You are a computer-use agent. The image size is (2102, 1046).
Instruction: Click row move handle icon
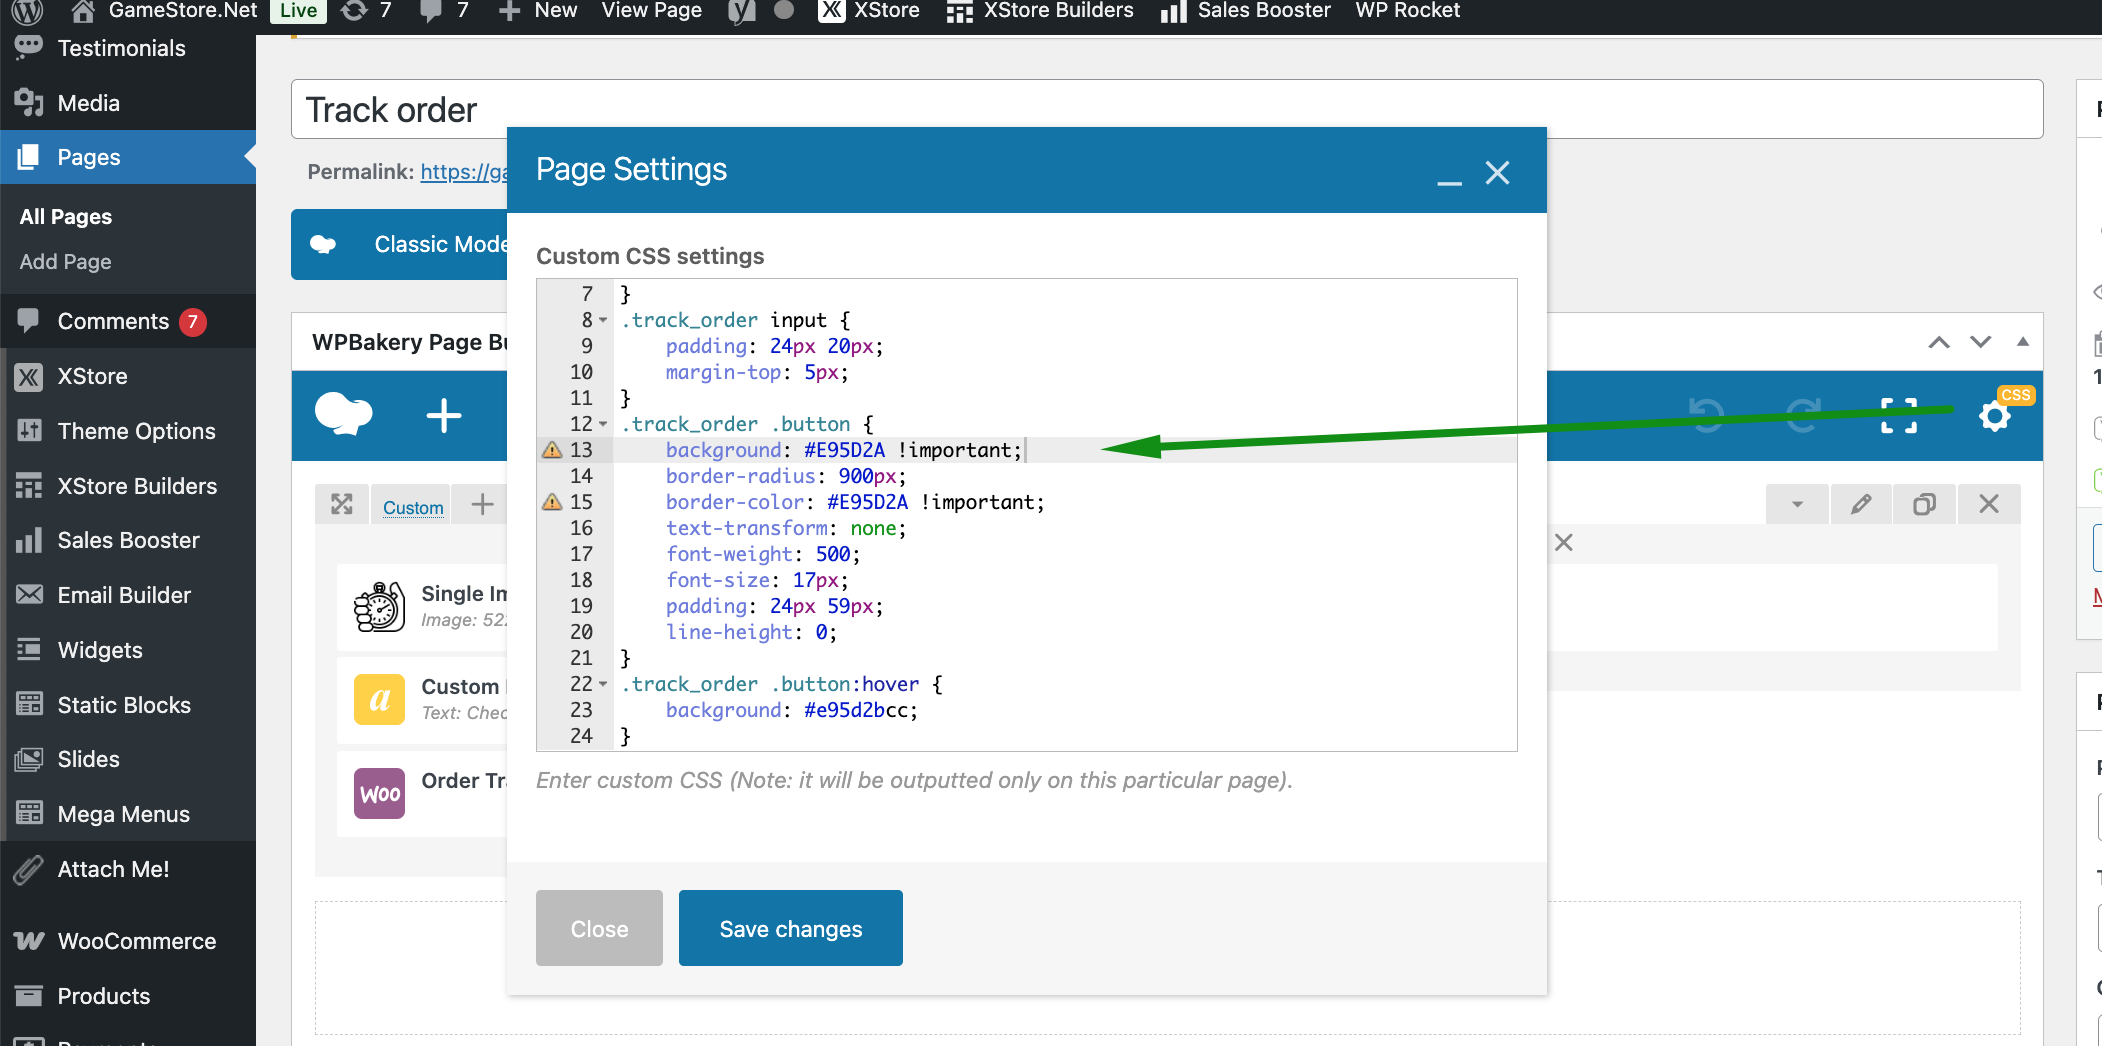(342, 504)
